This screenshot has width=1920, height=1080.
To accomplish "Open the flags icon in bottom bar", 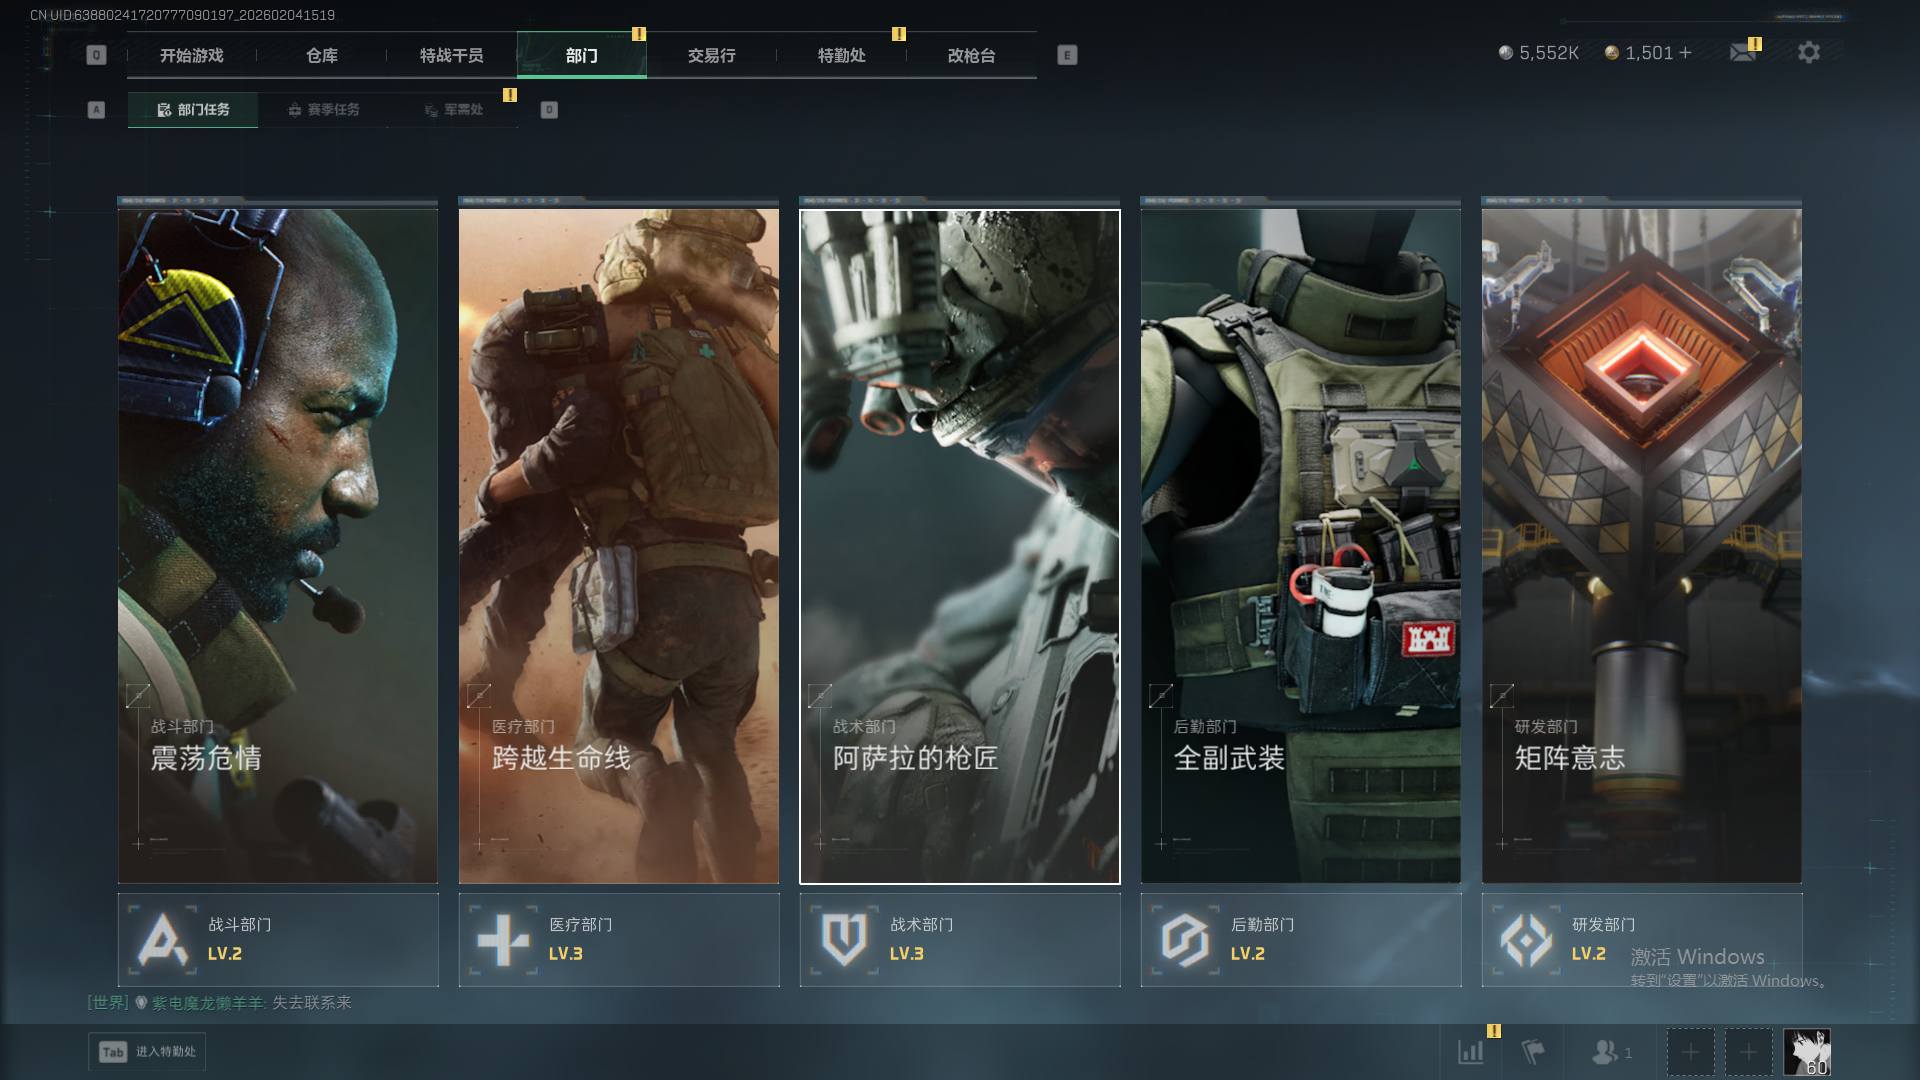I will 1532,1052.
